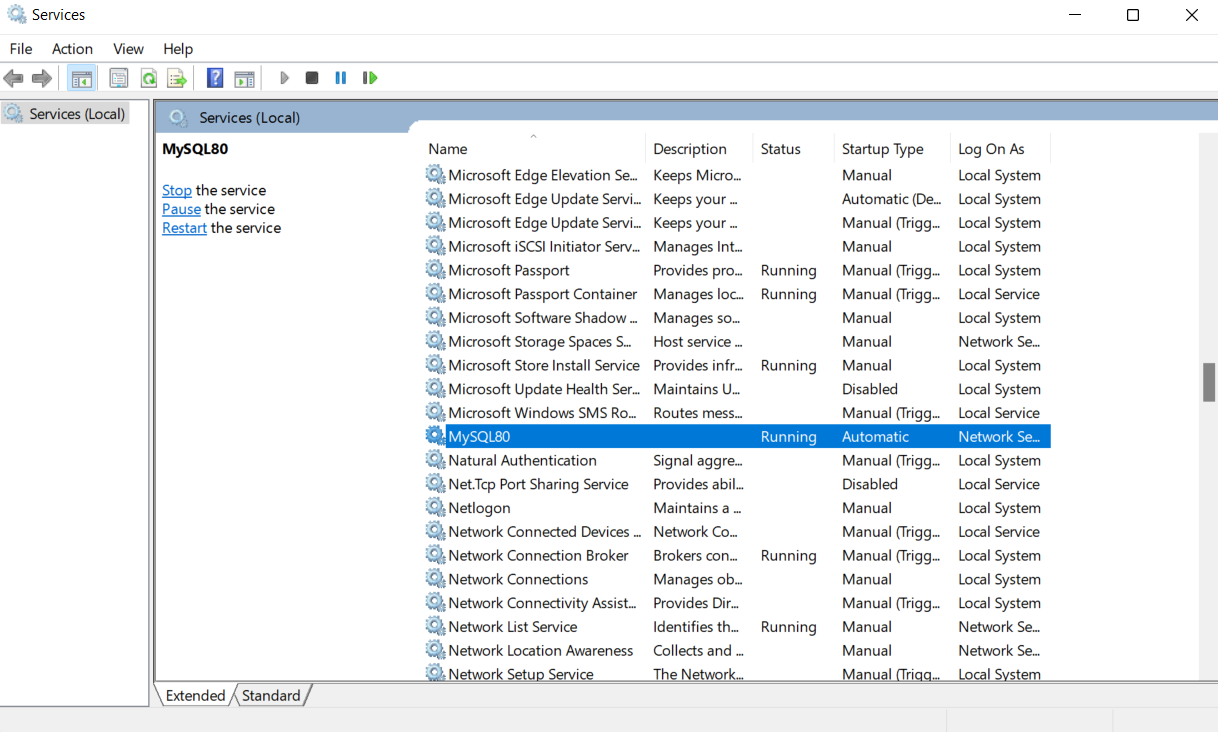Image resolution: width=1218 pixels, height=732 pixels.
Task: Click the Export List icon
Action: click(177, 77)
